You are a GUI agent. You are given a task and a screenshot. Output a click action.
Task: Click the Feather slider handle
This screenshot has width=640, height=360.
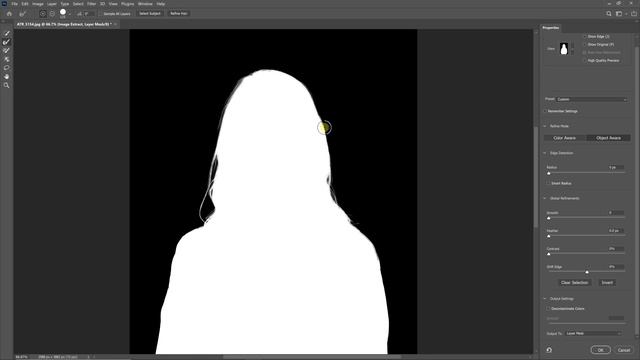(x=549, y=236)
